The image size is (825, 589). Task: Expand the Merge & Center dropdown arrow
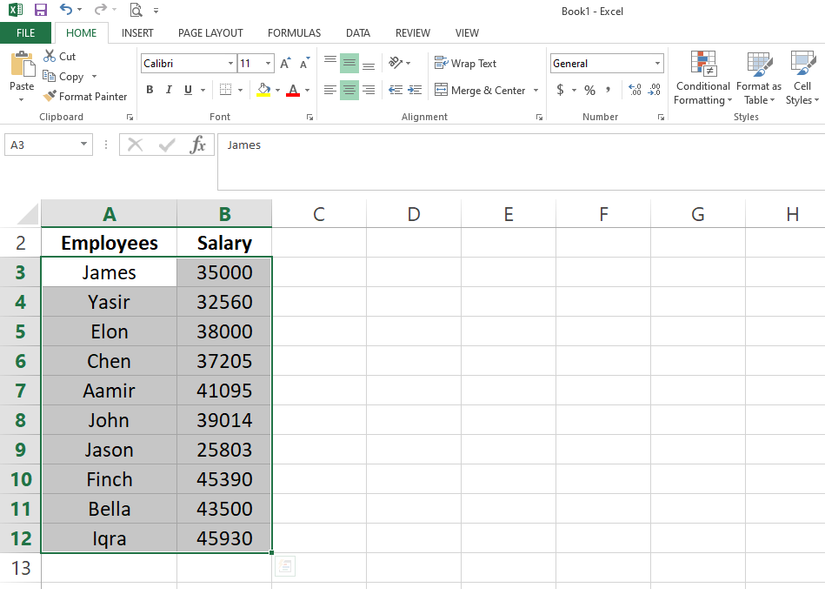click(x=536, y=90)
